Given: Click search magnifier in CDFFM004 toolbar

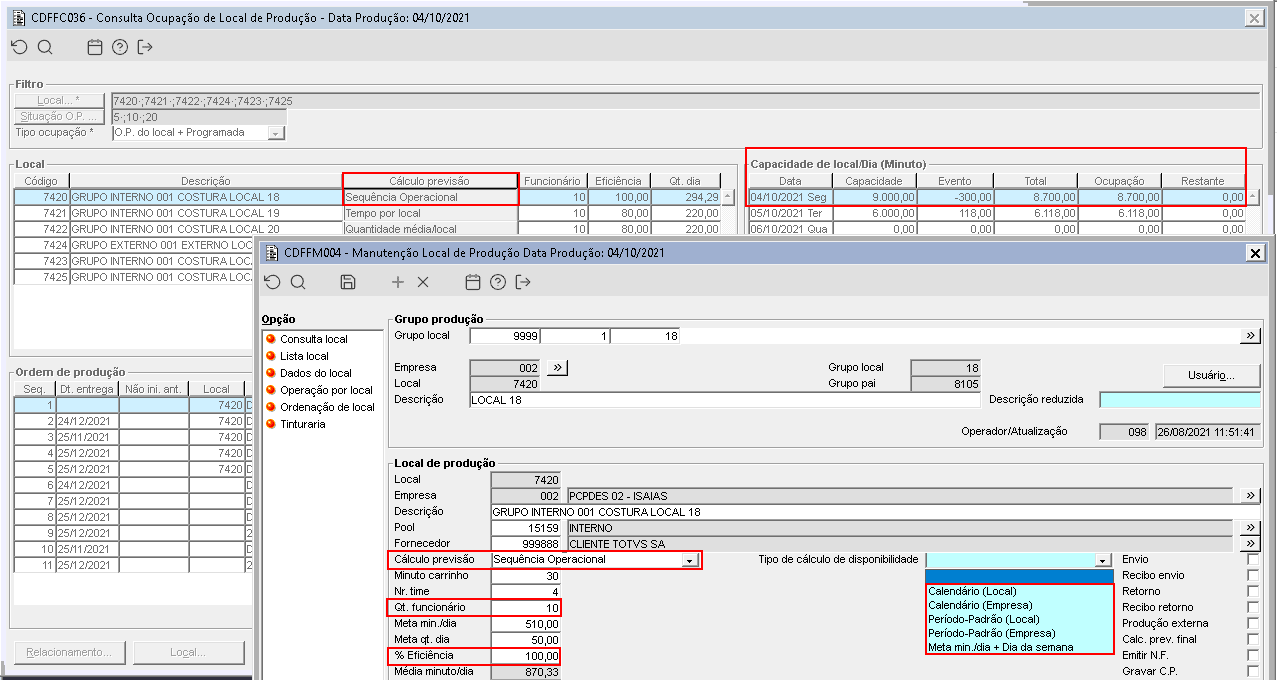Looking at the screenshot, I should coord(298,282).
